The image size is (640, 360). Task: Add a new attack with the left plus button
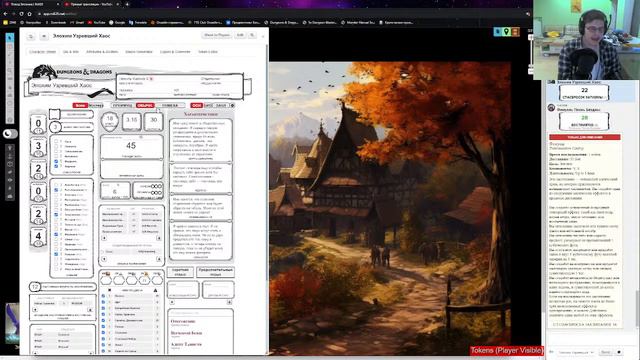(x=104, y=238)
